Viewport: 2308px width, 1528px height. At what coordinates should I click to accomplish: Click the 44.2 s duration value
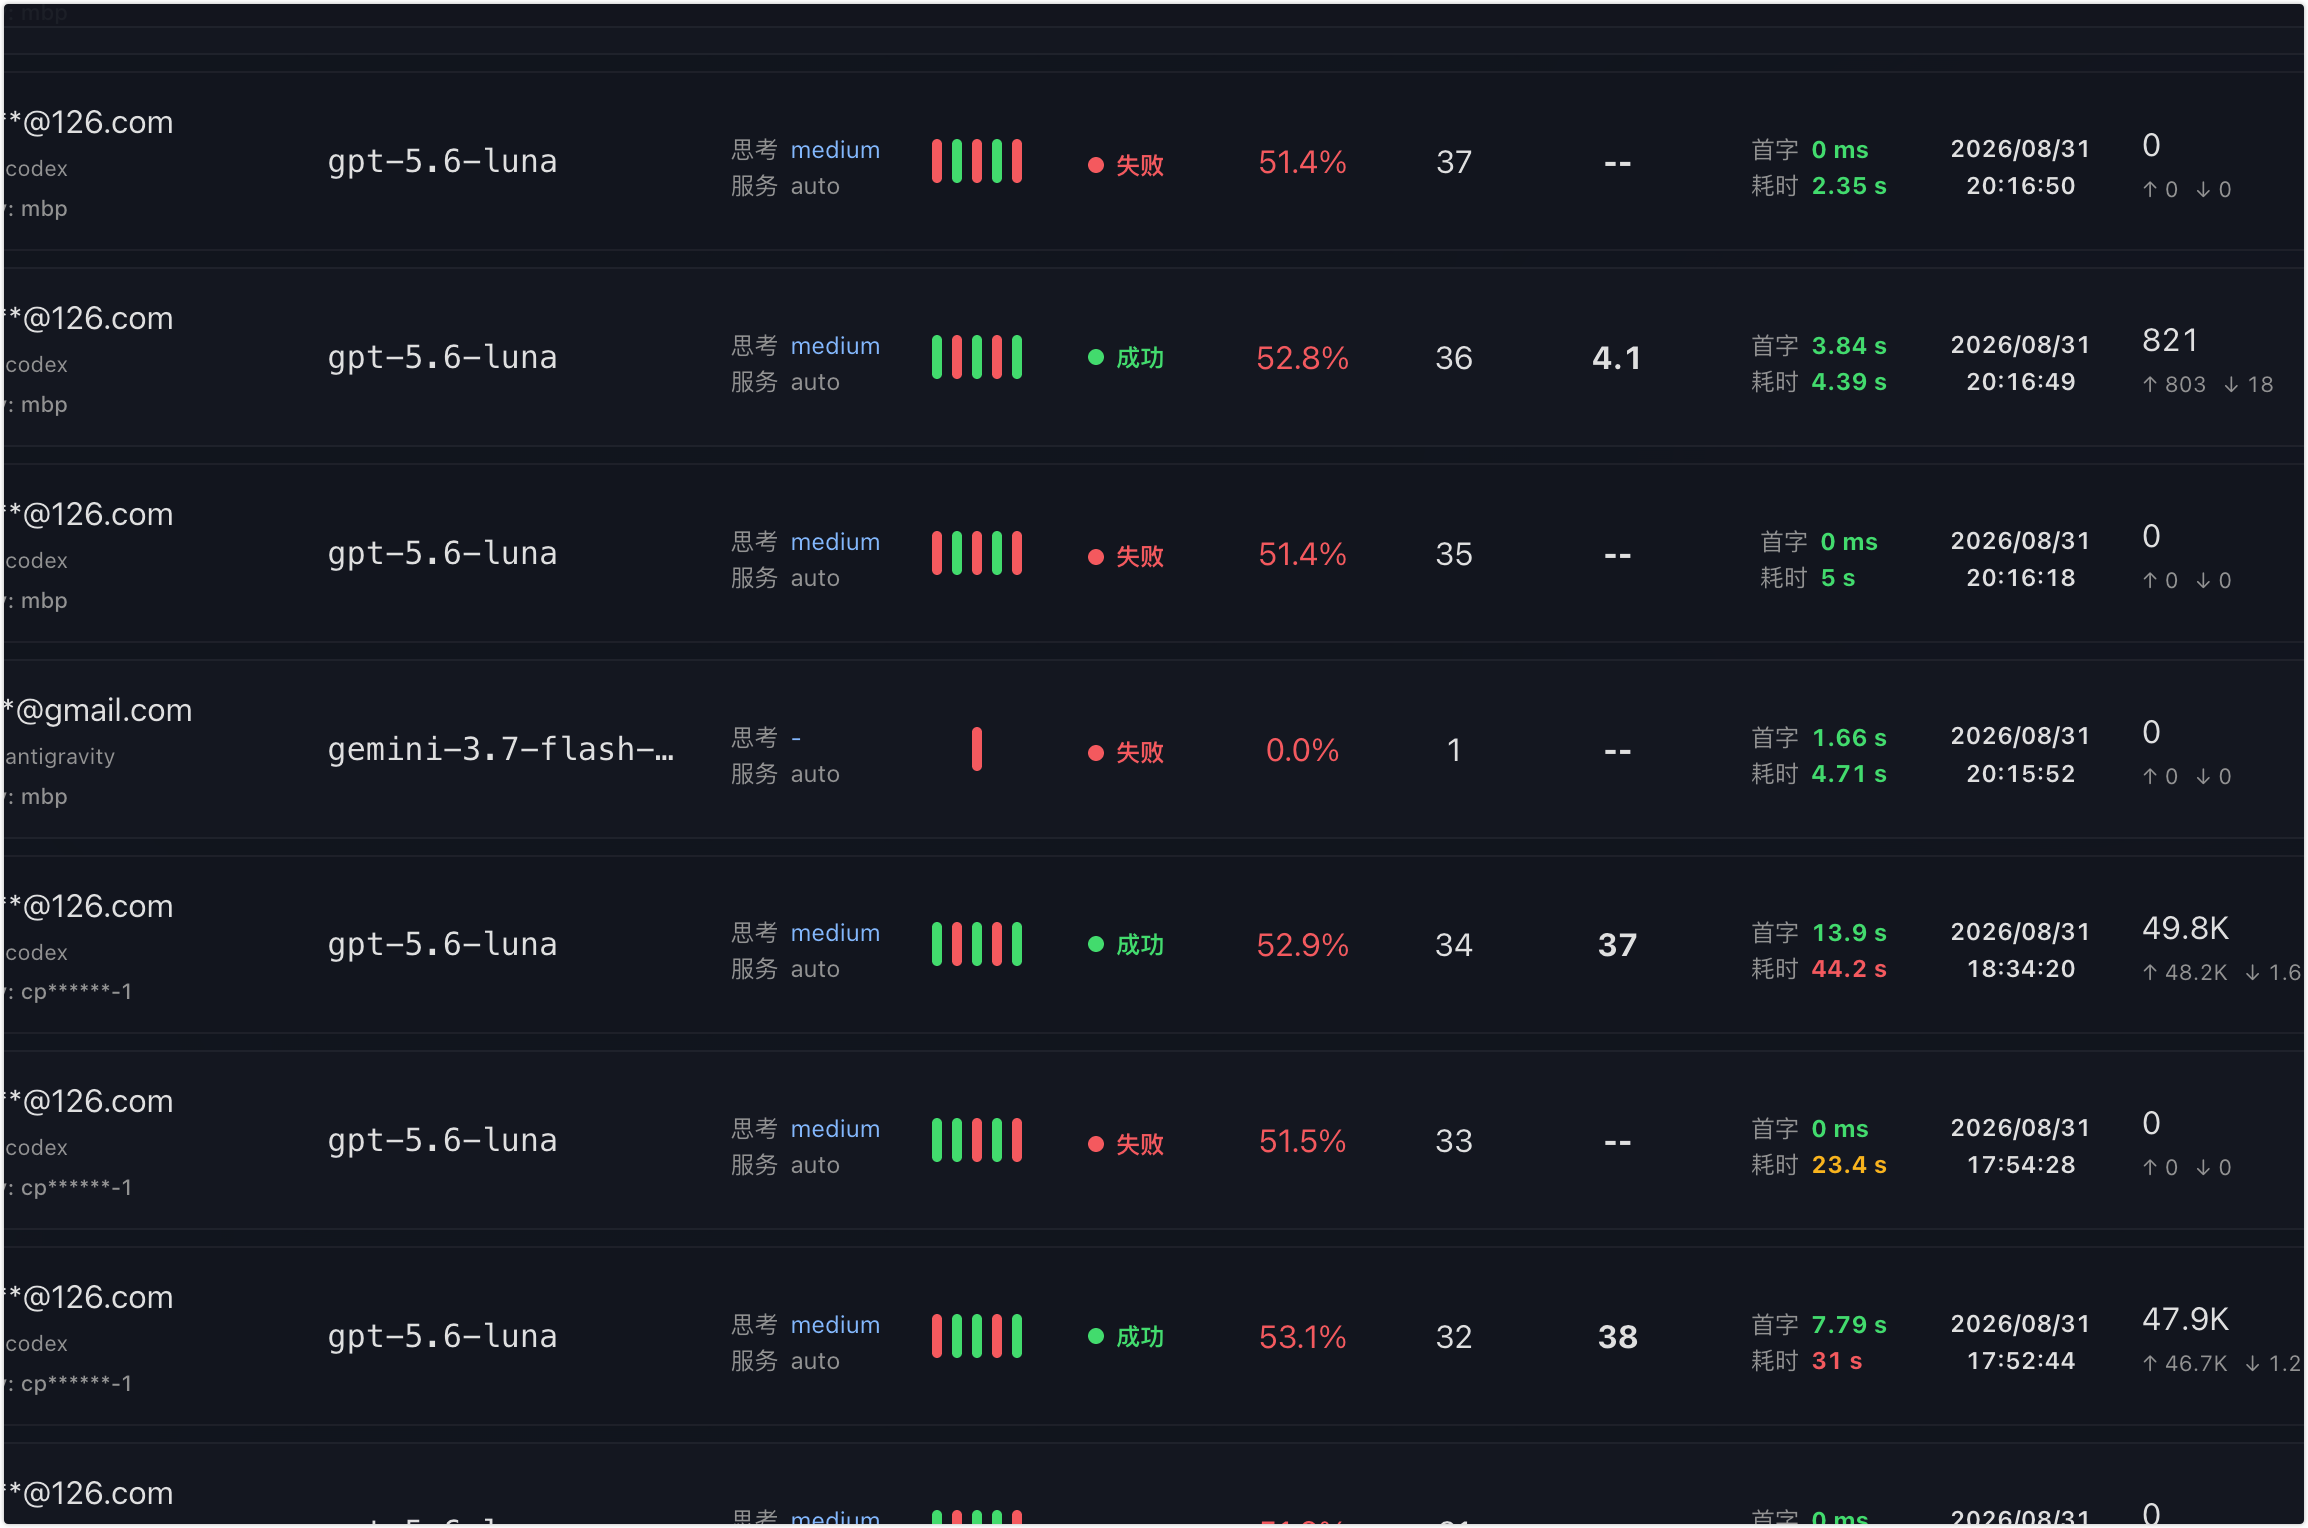tap(1849, 969)
